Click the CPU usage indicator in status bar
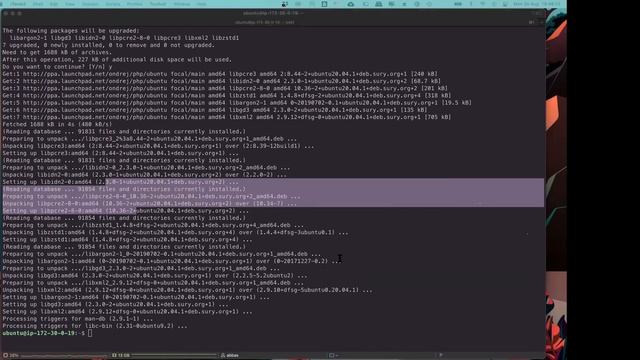Image resolution: width=640 pixels, height=360 pixels. pos(11,355)
